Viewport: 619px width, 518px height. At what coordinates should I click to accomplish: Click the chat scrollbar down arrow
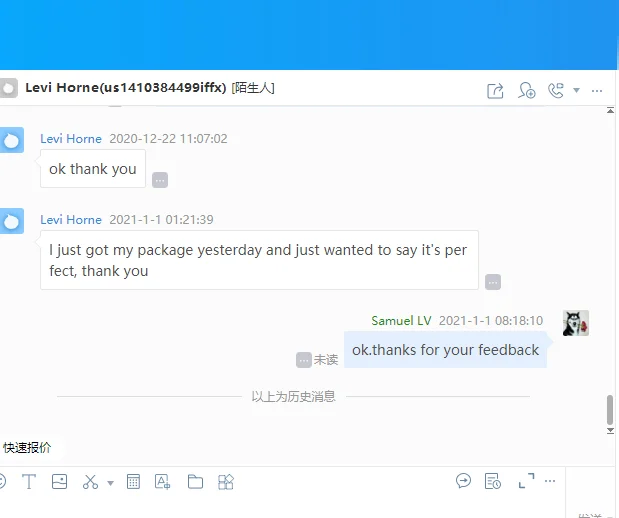point(610,430)
